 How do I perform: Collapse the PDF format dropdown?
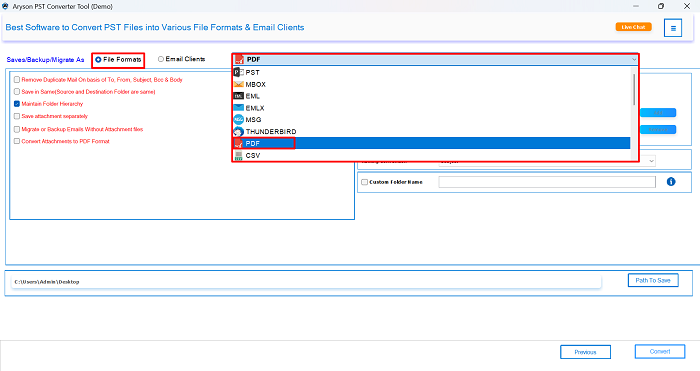point(634,59)
